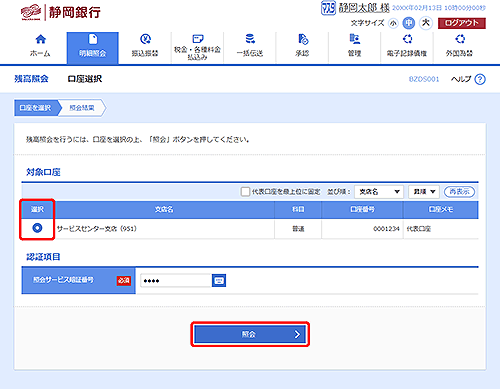Click the 支店名 column header
500x389 pixels.
coord(164,209)
